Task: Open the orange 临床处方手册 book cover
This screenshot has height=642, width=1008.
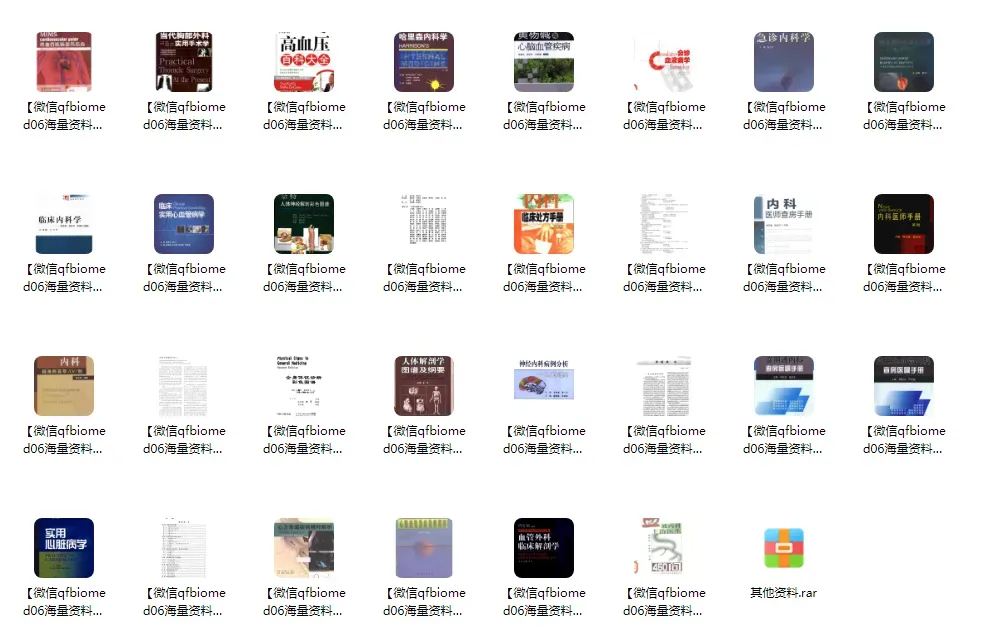Action: pos(544,224)
